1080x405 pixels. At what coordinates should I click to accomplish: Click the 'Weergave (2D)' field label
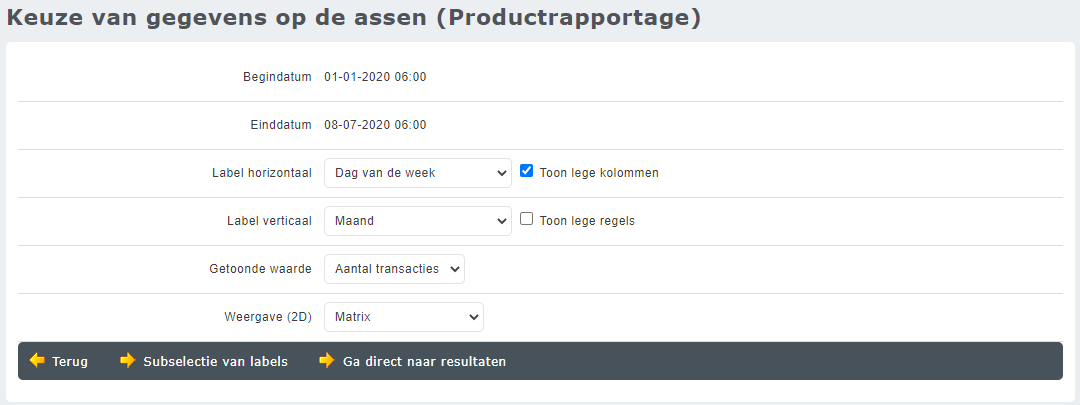tap(268, 317)
